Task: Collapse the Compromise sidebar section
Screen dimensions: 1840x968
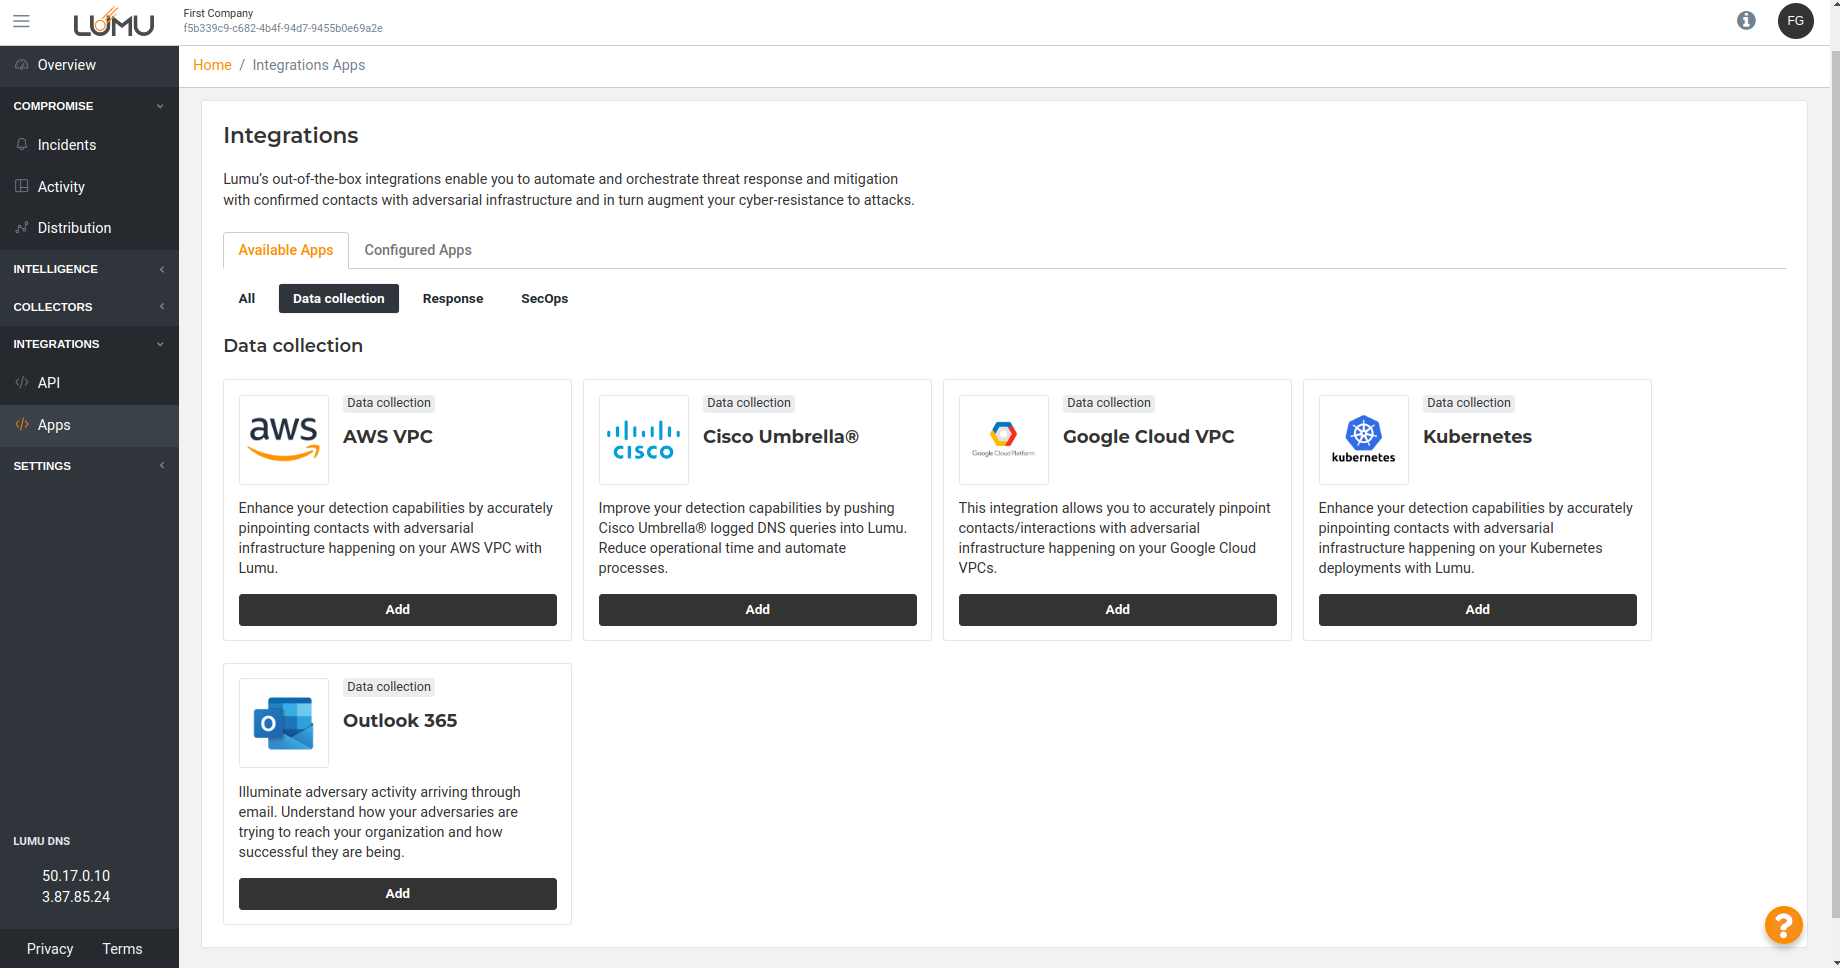Action: coord(89,106)
